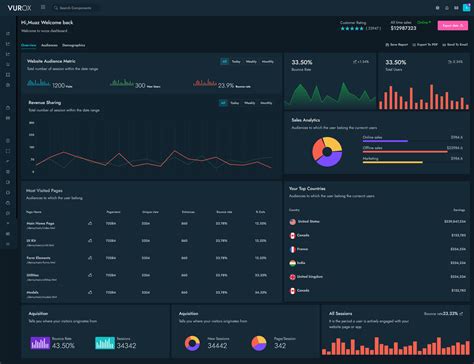Click the green area chart in Bounce Rate card
Viewport: 474px width, 364px height.
coord(330,95)
